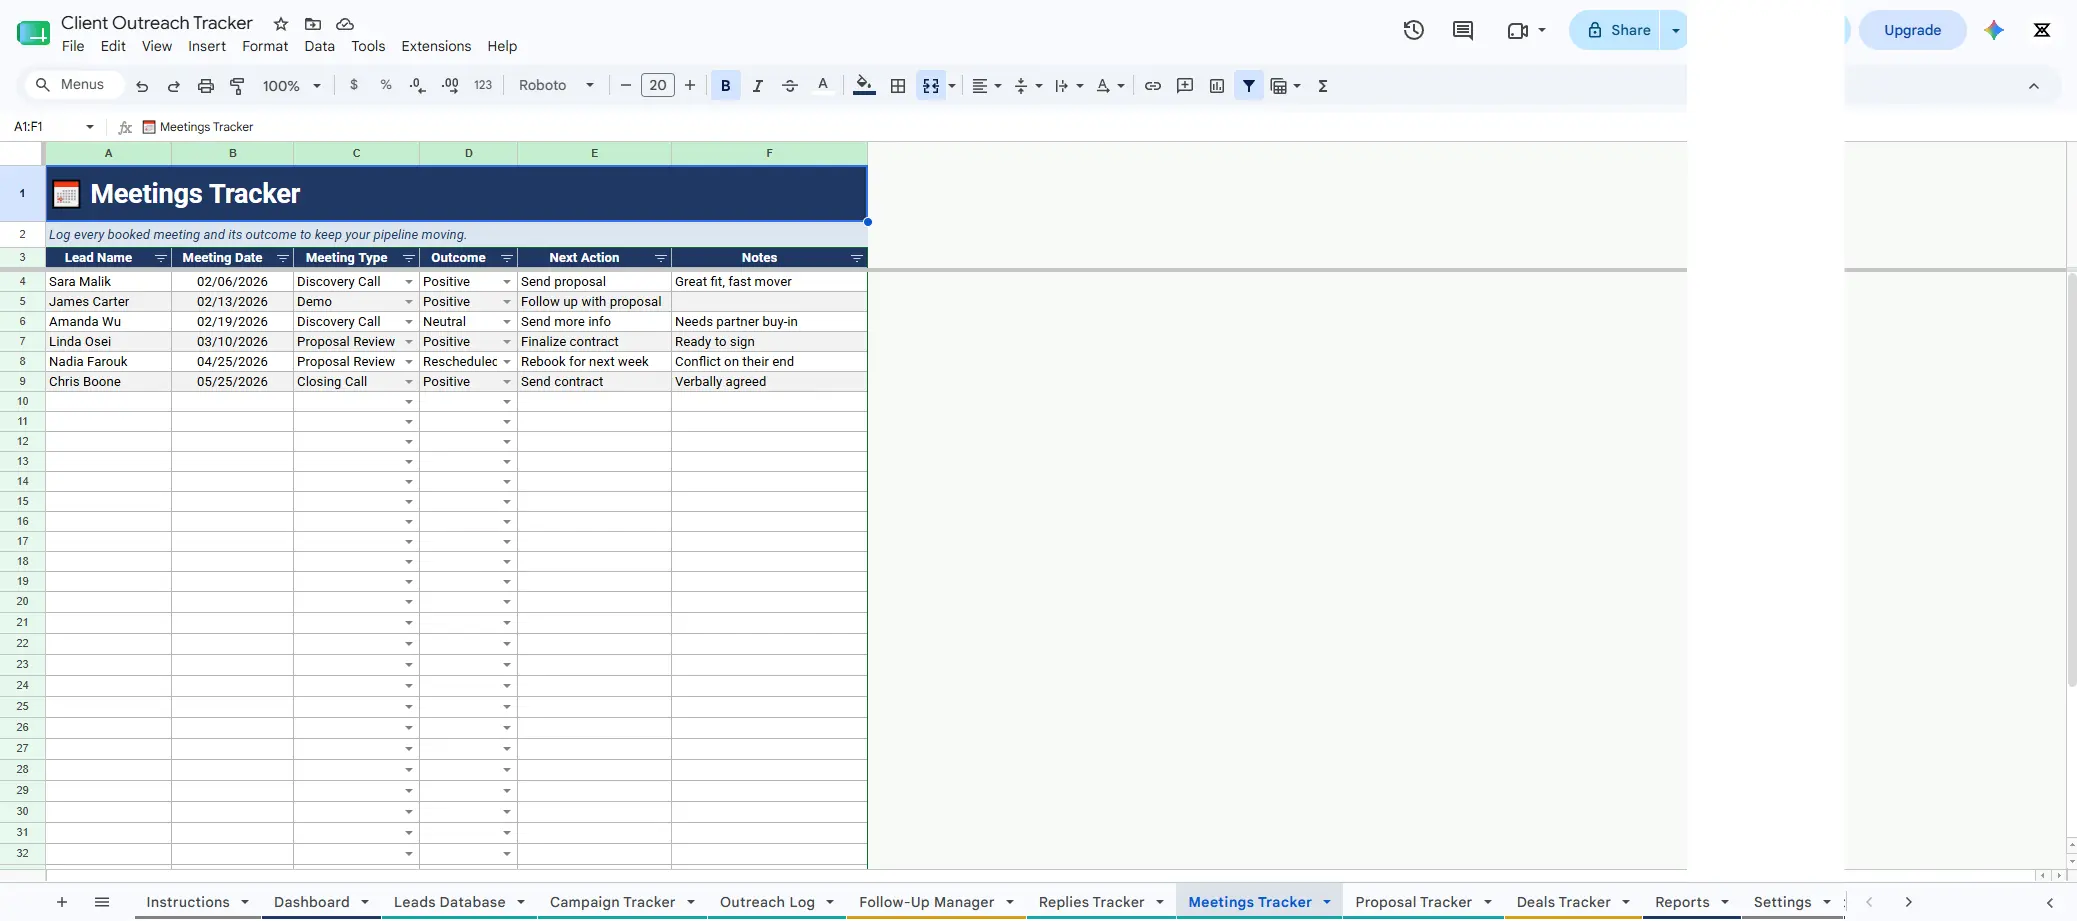Screen dimensions: 2077x921
Task: Open the Extensions menu
Action: pos(436,46)
